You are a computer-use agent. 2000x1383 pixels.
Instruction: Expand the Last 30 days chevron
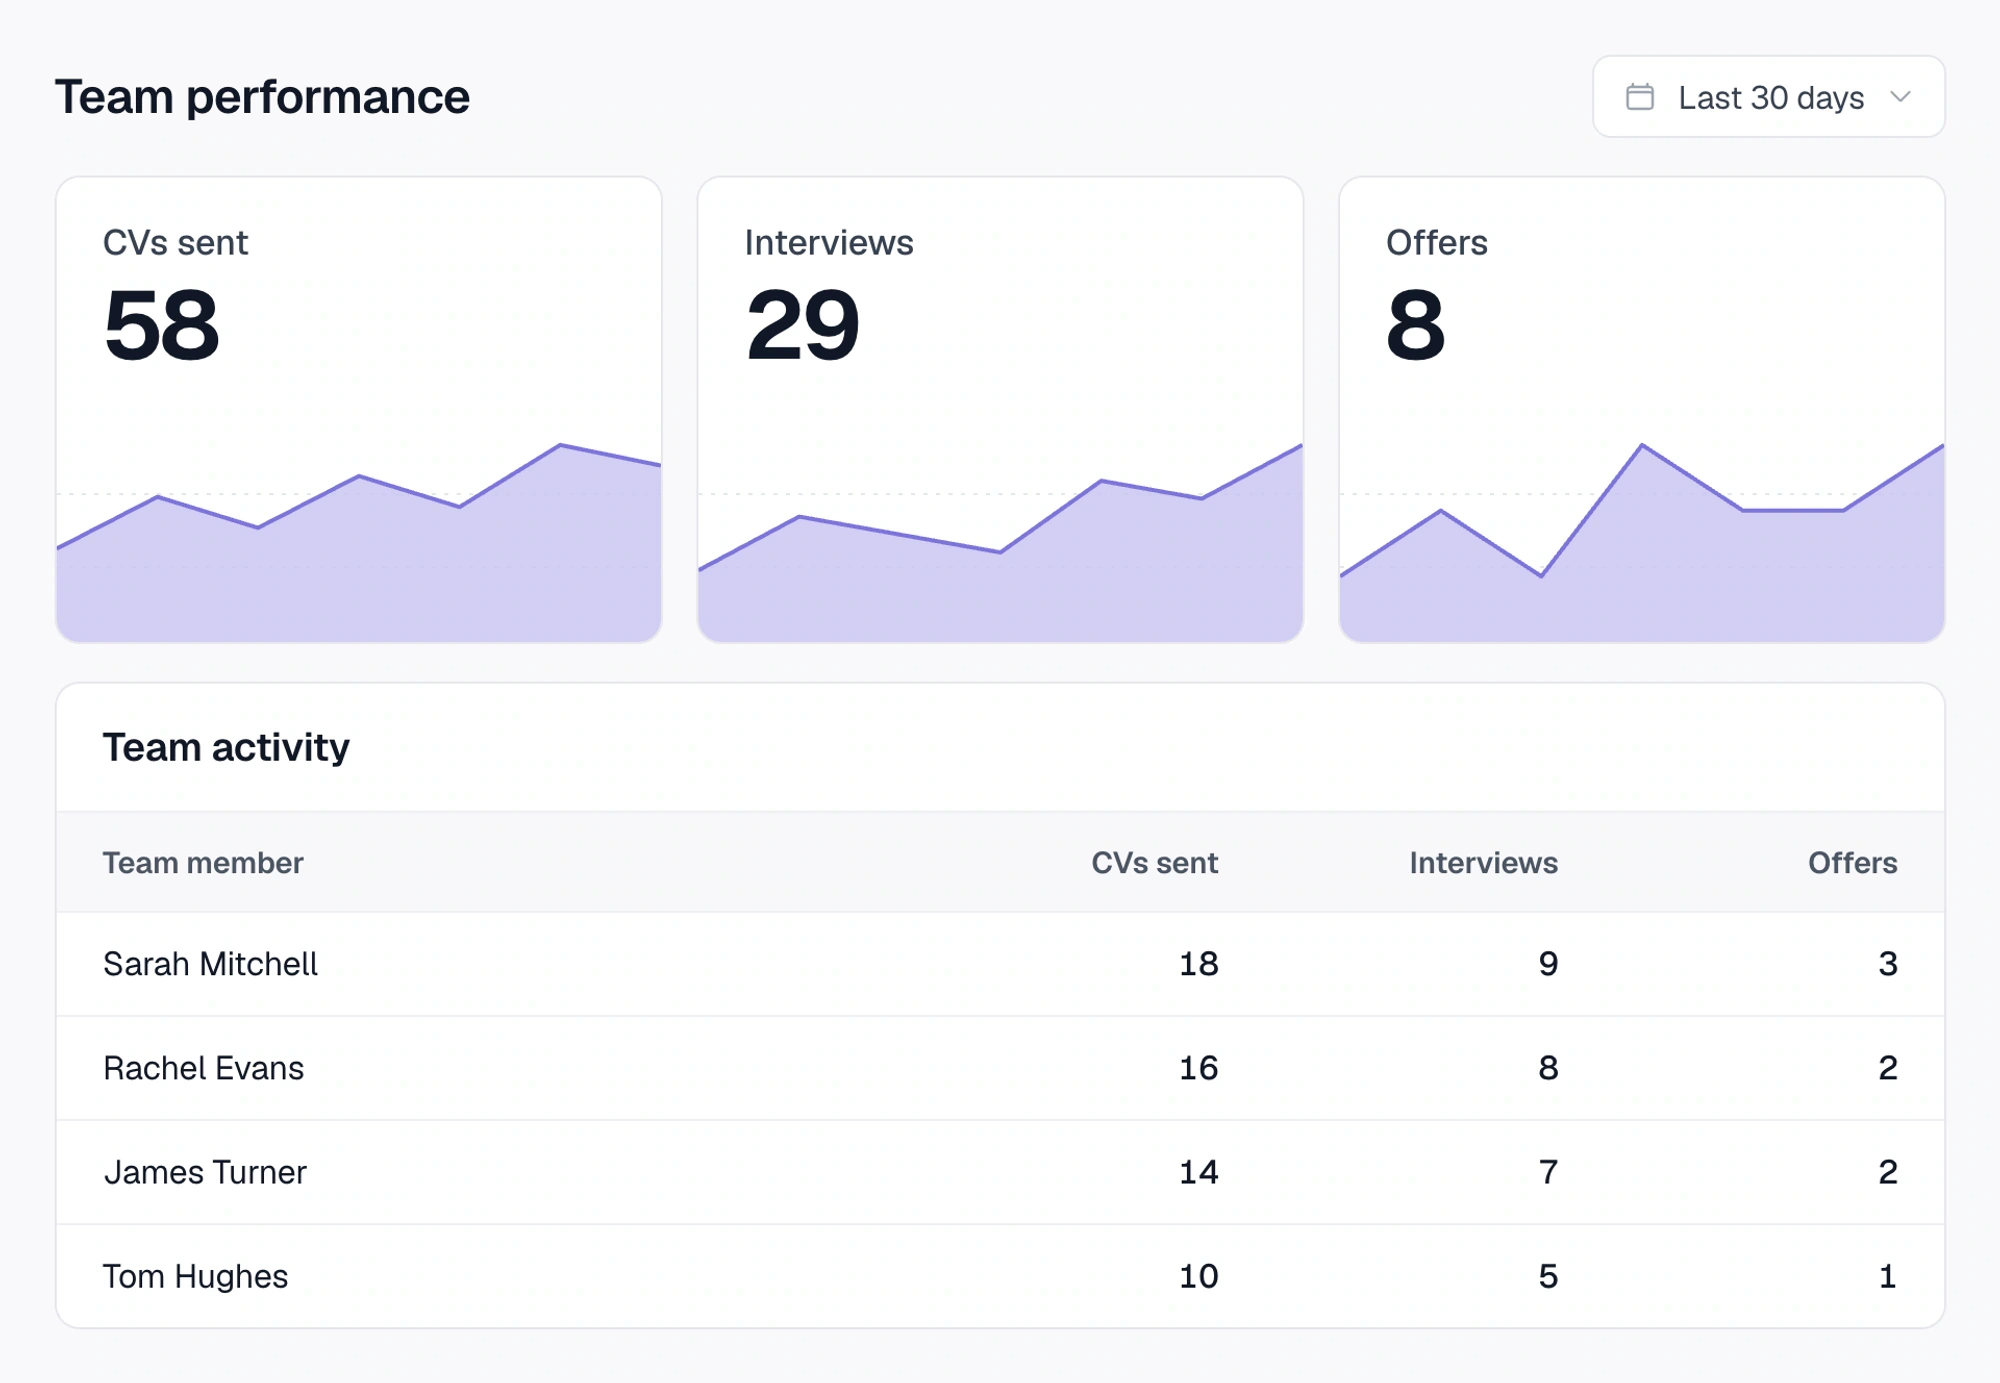coord(1901,97)
